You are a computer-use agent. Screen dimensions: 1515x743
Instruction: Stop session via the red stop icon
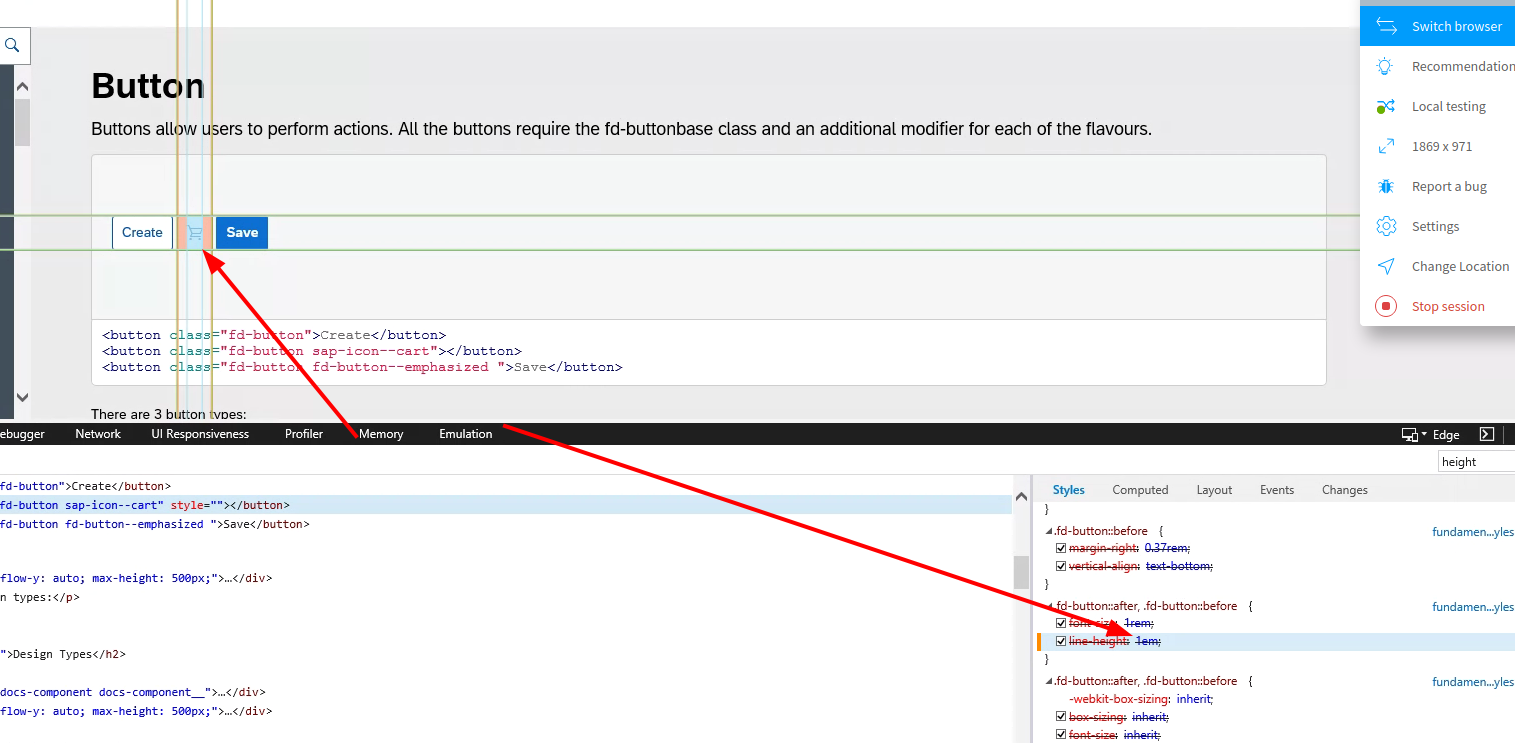tap(1386, 306)
